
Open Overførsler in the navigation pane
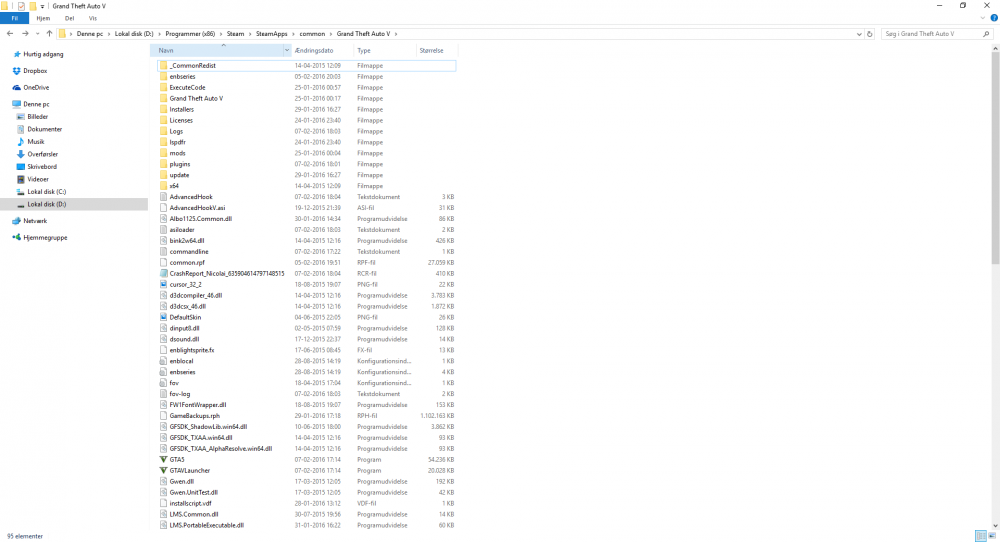42,154
